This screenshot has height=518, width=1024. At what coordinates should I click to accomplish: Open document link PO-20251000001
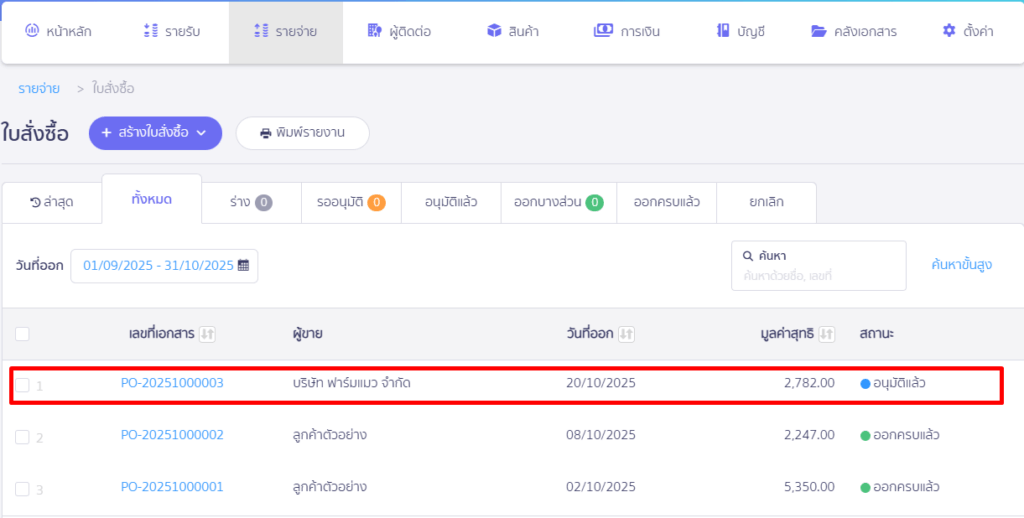pos(172,487)
